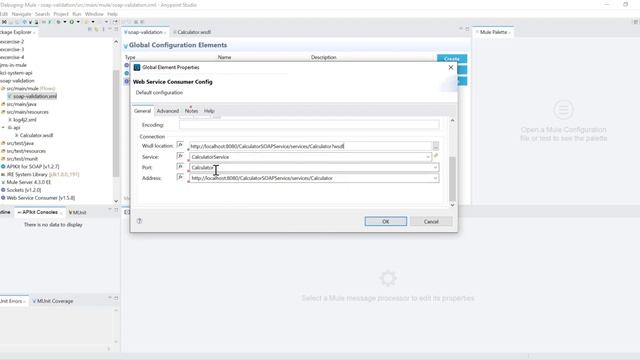640x360 pixels.
Task: Toggle expression mode for Service field
Action: pos(180,156)
